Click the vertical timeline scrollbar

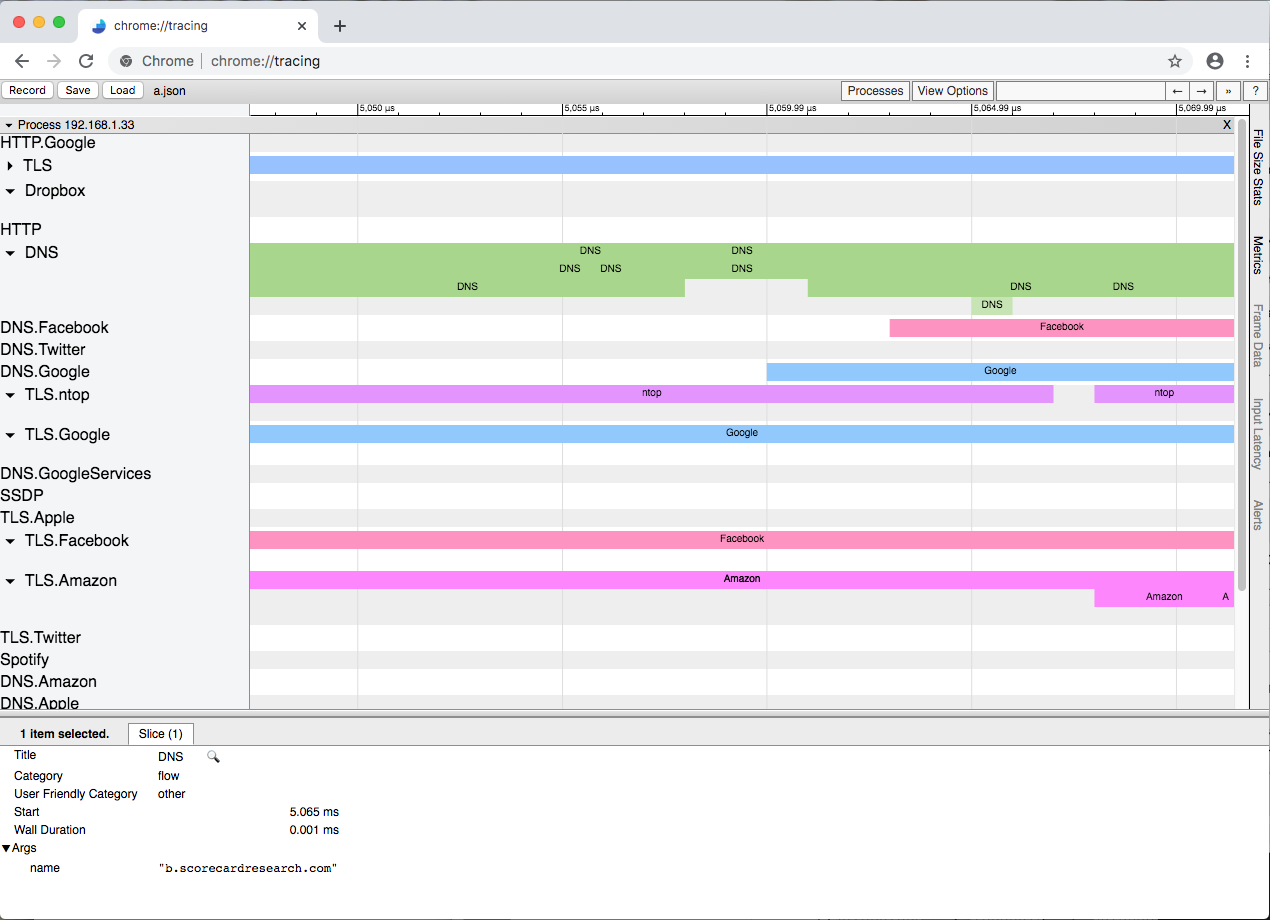(1242, 355)
